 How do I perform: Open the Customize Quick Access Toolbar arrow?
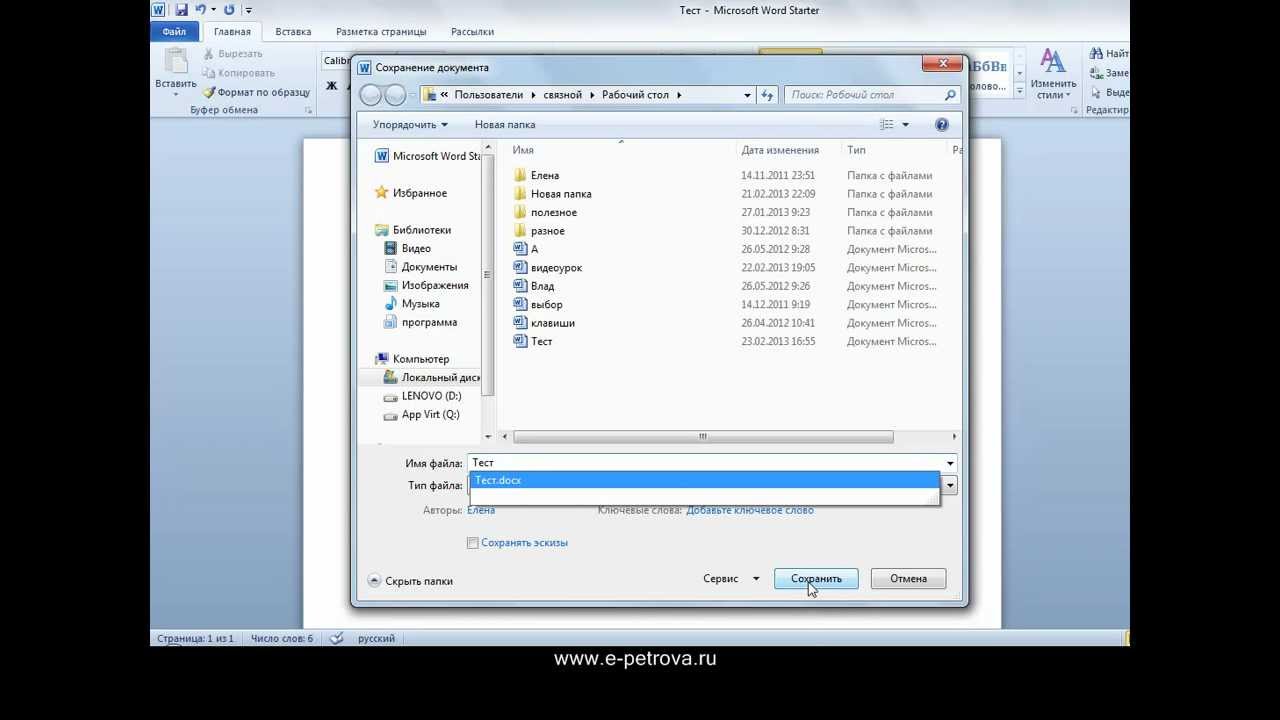248,11
